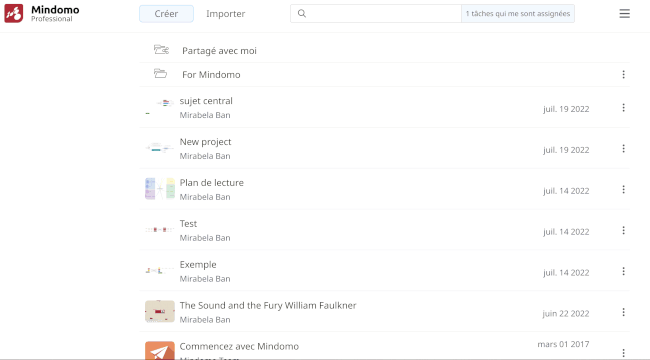Open the map titled Test
650x360 pixels.
(188, 224)
